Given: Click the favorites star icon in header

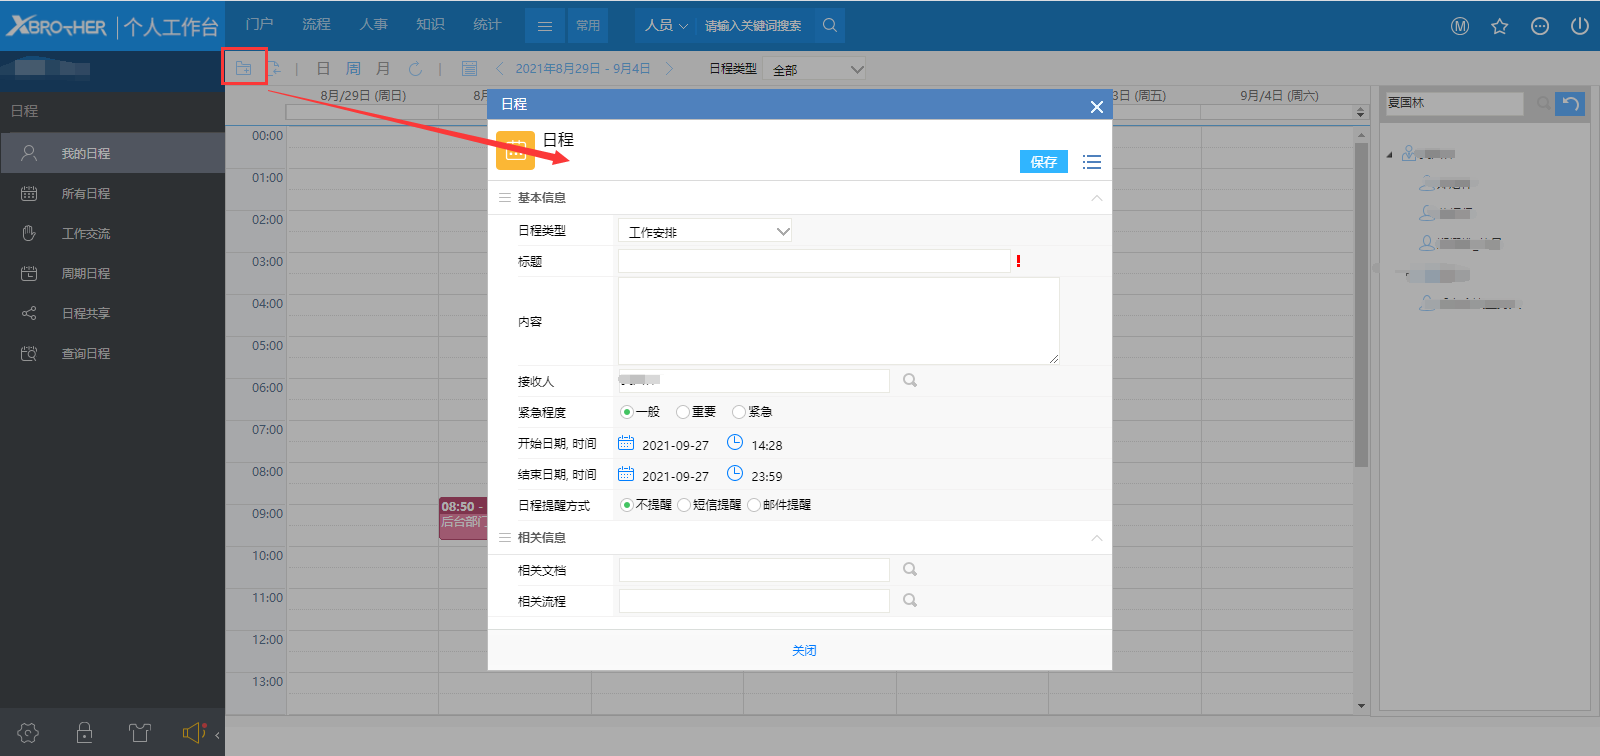Looking at the screenshot, I should coord(1499,26).
